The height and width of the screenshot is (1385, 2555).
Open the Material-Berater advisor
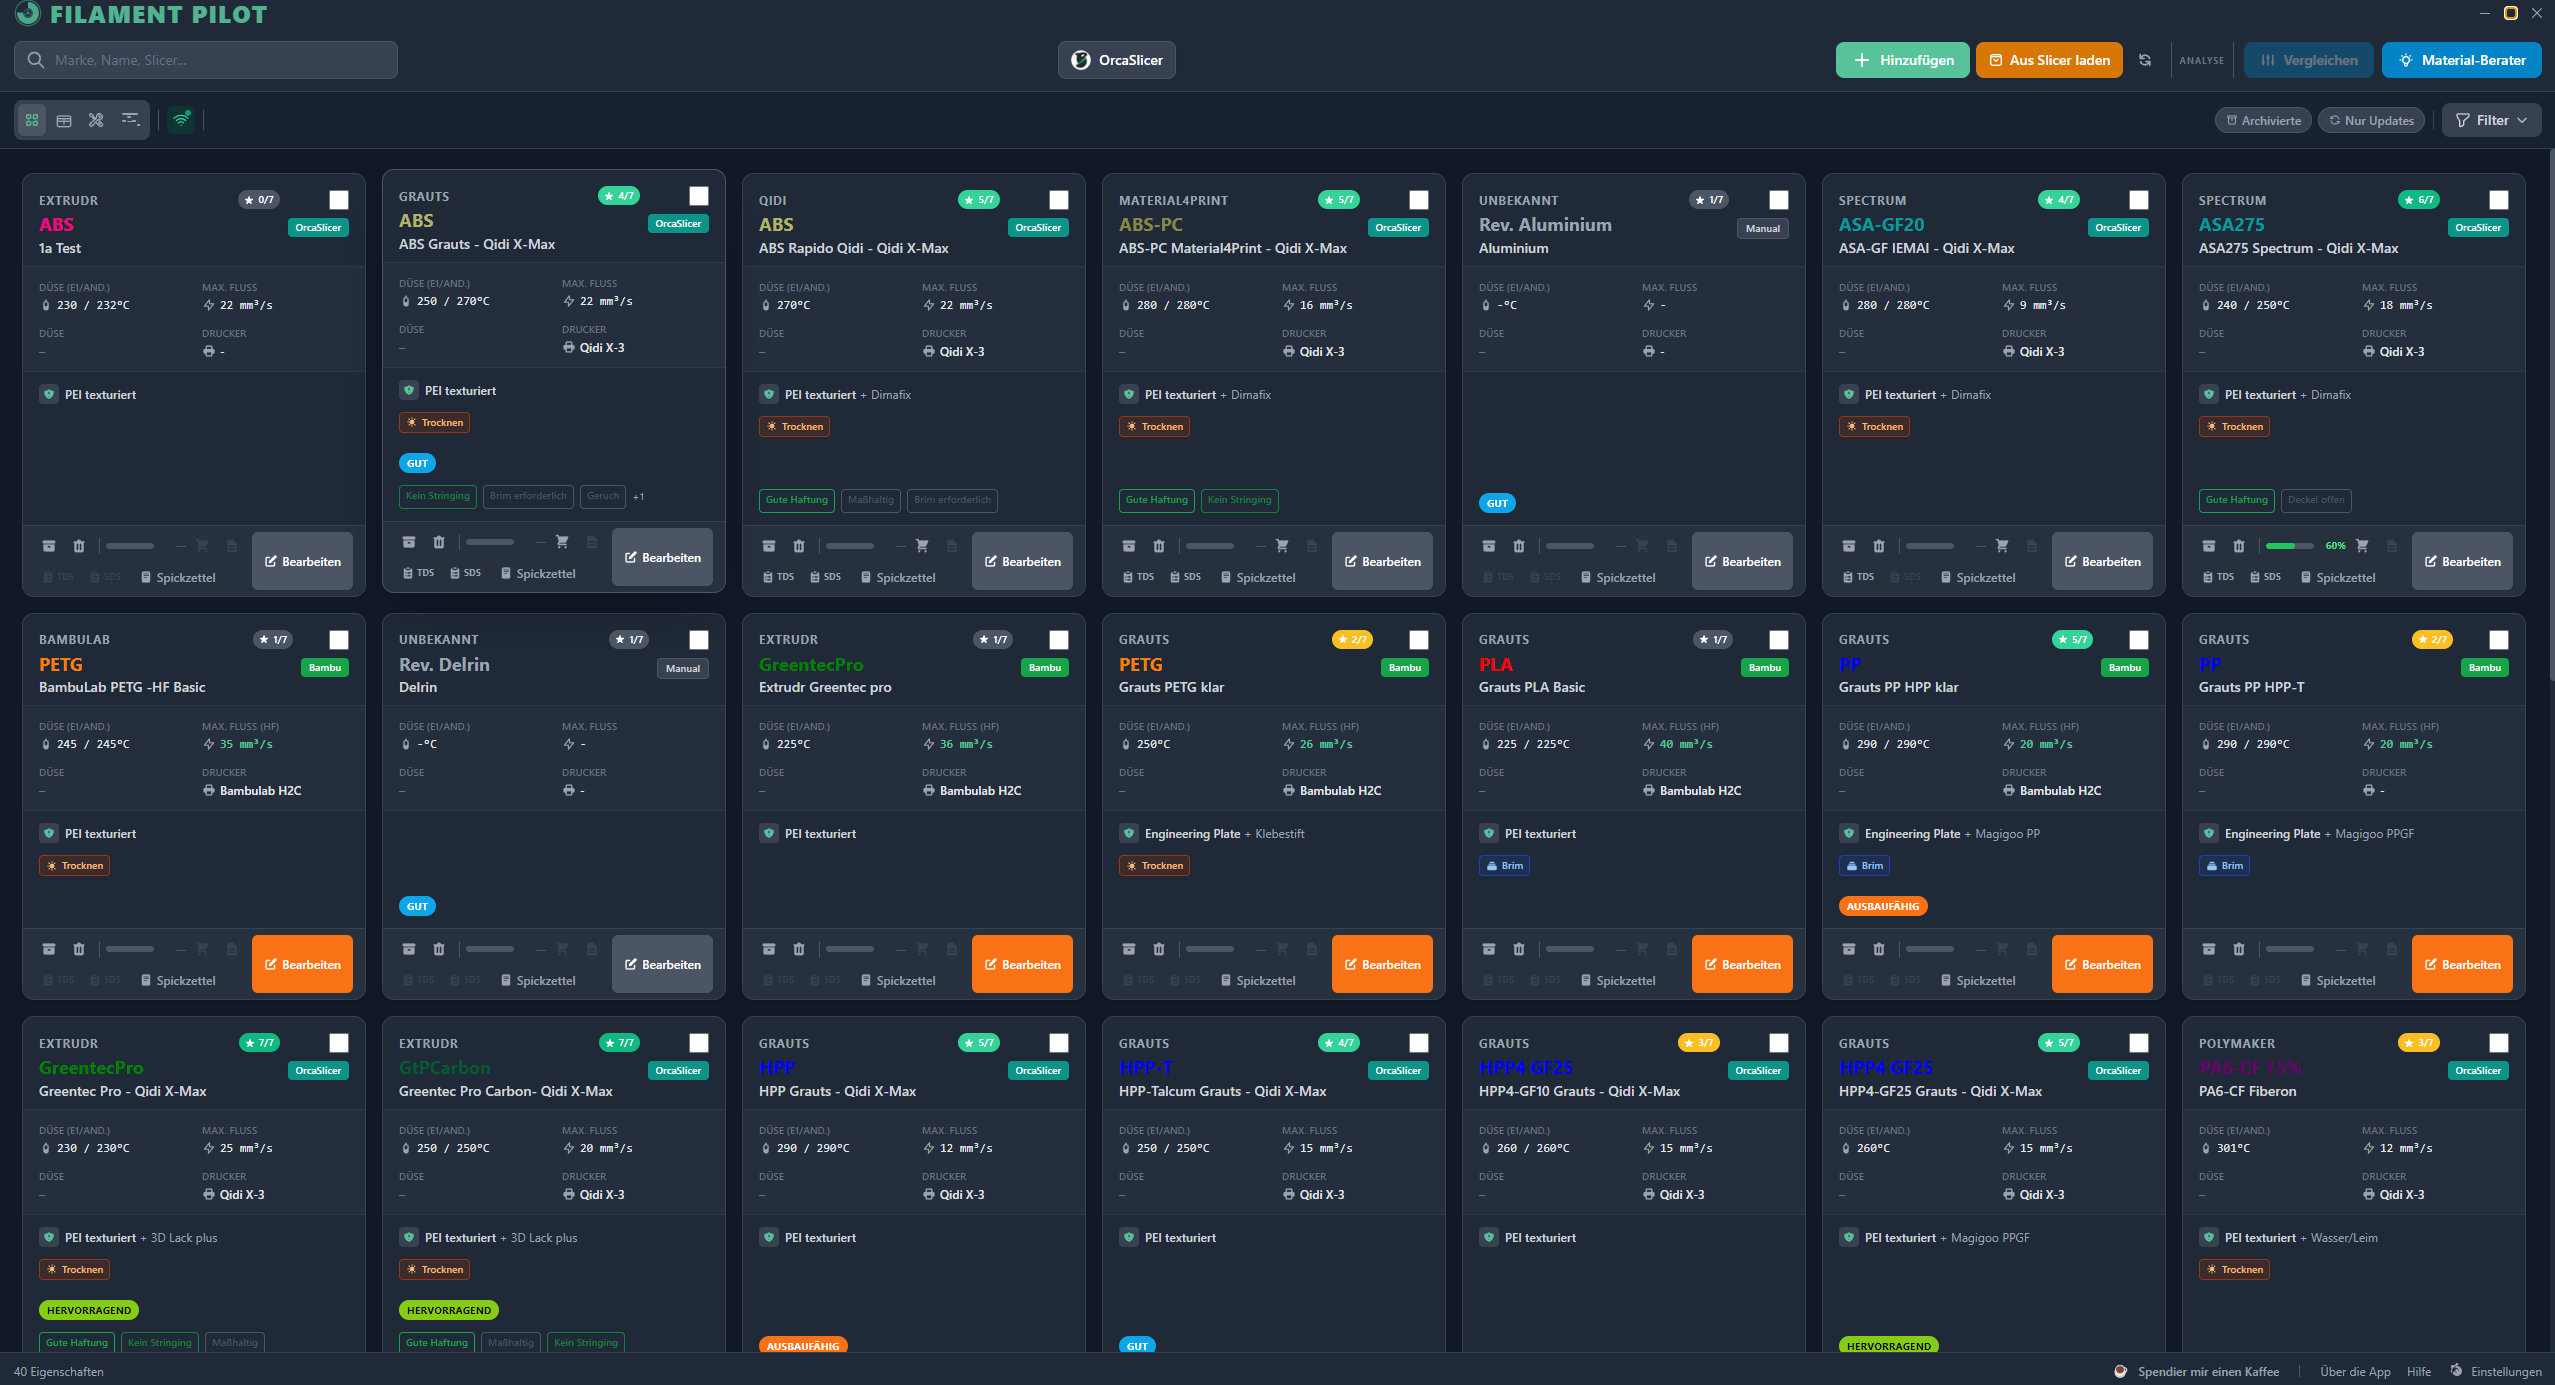[2461, 60]
